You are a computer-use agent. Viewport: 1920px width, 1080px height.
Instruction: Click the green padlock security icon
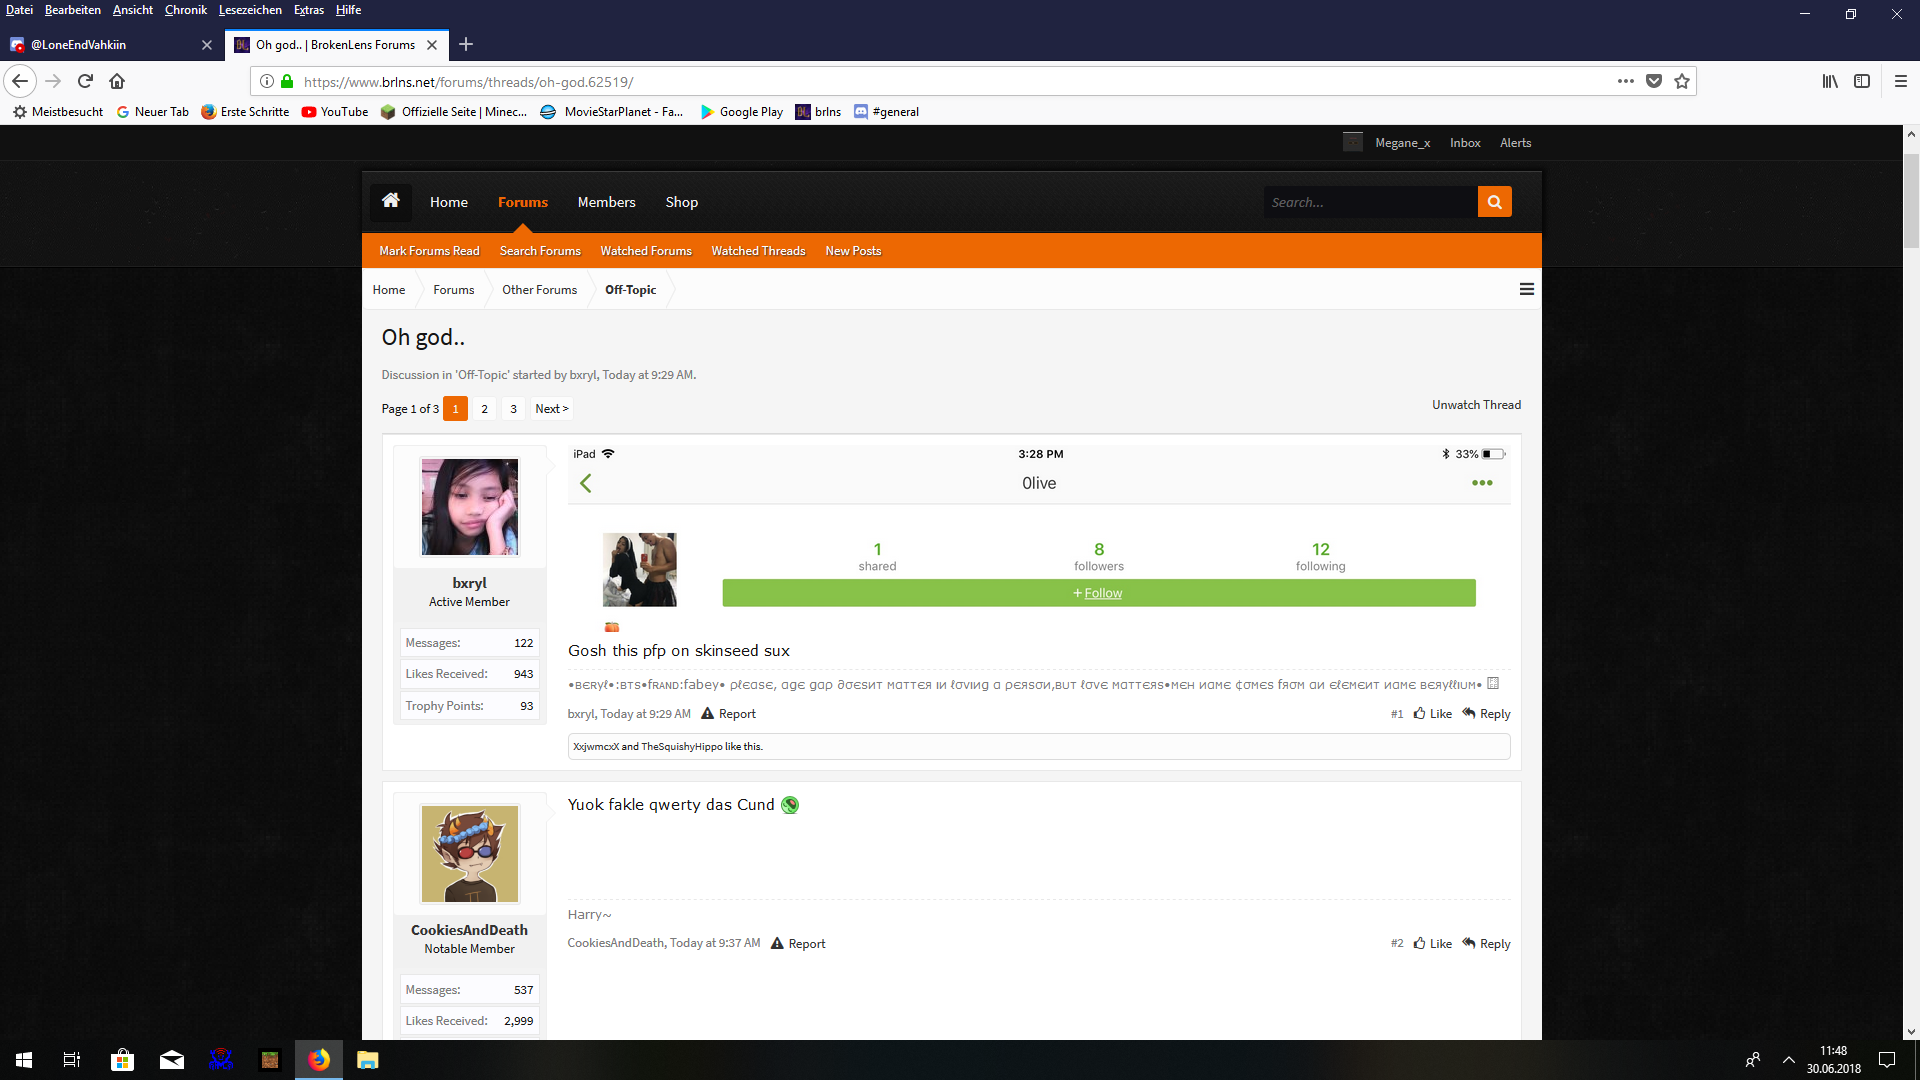click(287, 81)
